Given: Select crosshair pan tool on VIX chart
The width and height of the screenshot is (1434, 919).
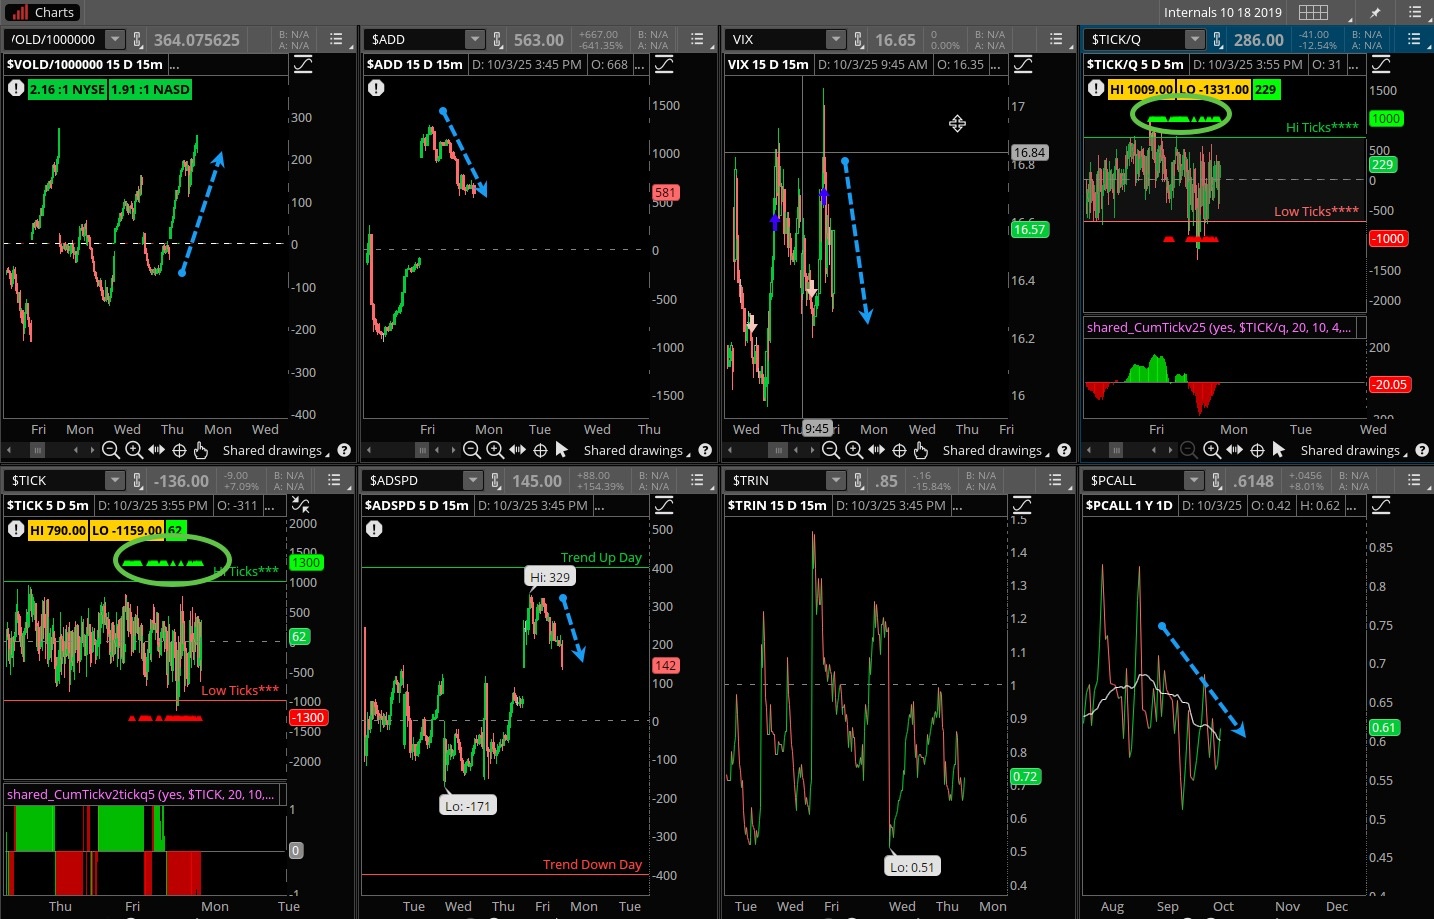Looking at the screenshot, I should (x=899, y=450).
